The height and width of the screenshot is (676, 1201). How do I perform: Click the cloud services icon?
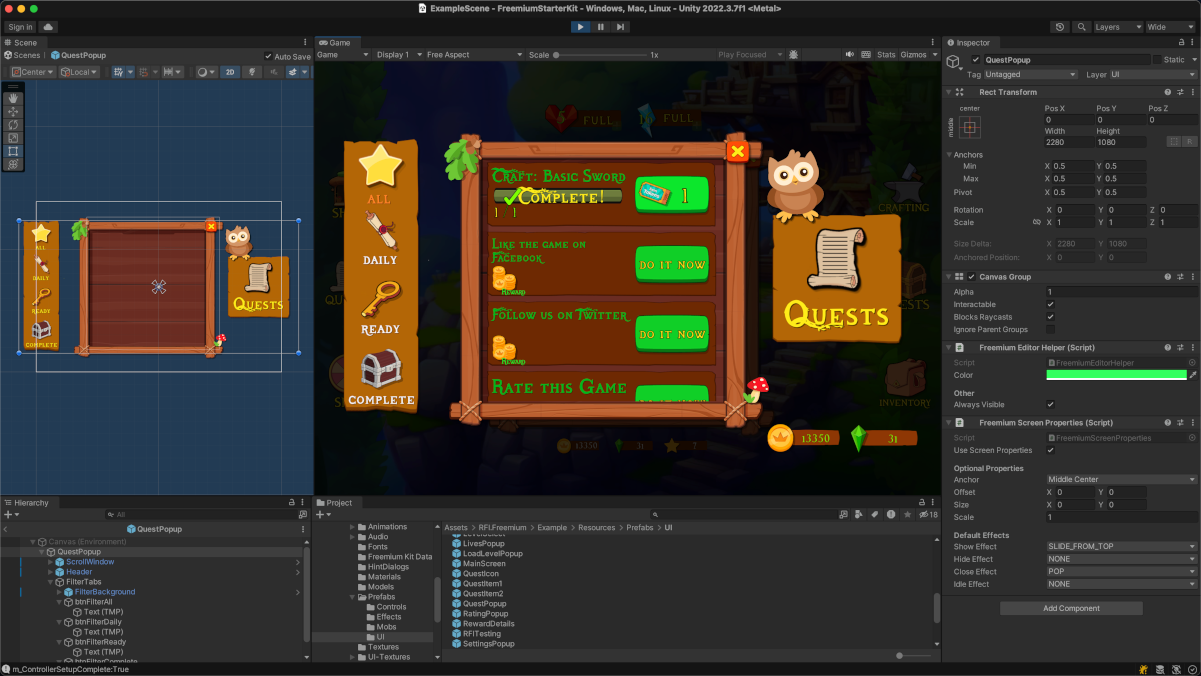(48, 27)
